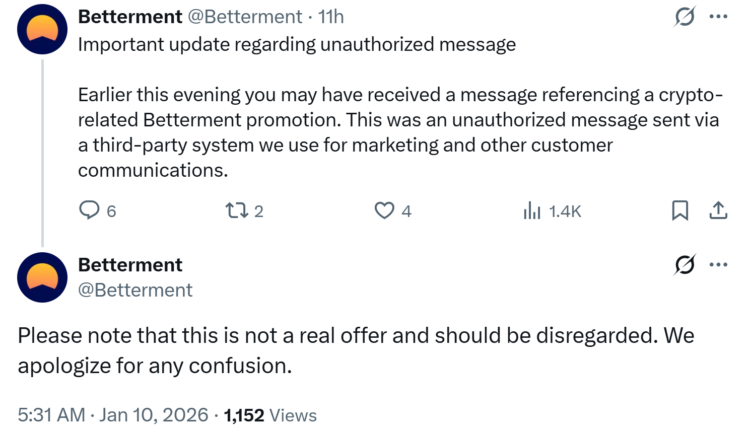Open Betterment avatar on first tweet

pyautogui.click(x=43, y=35)
